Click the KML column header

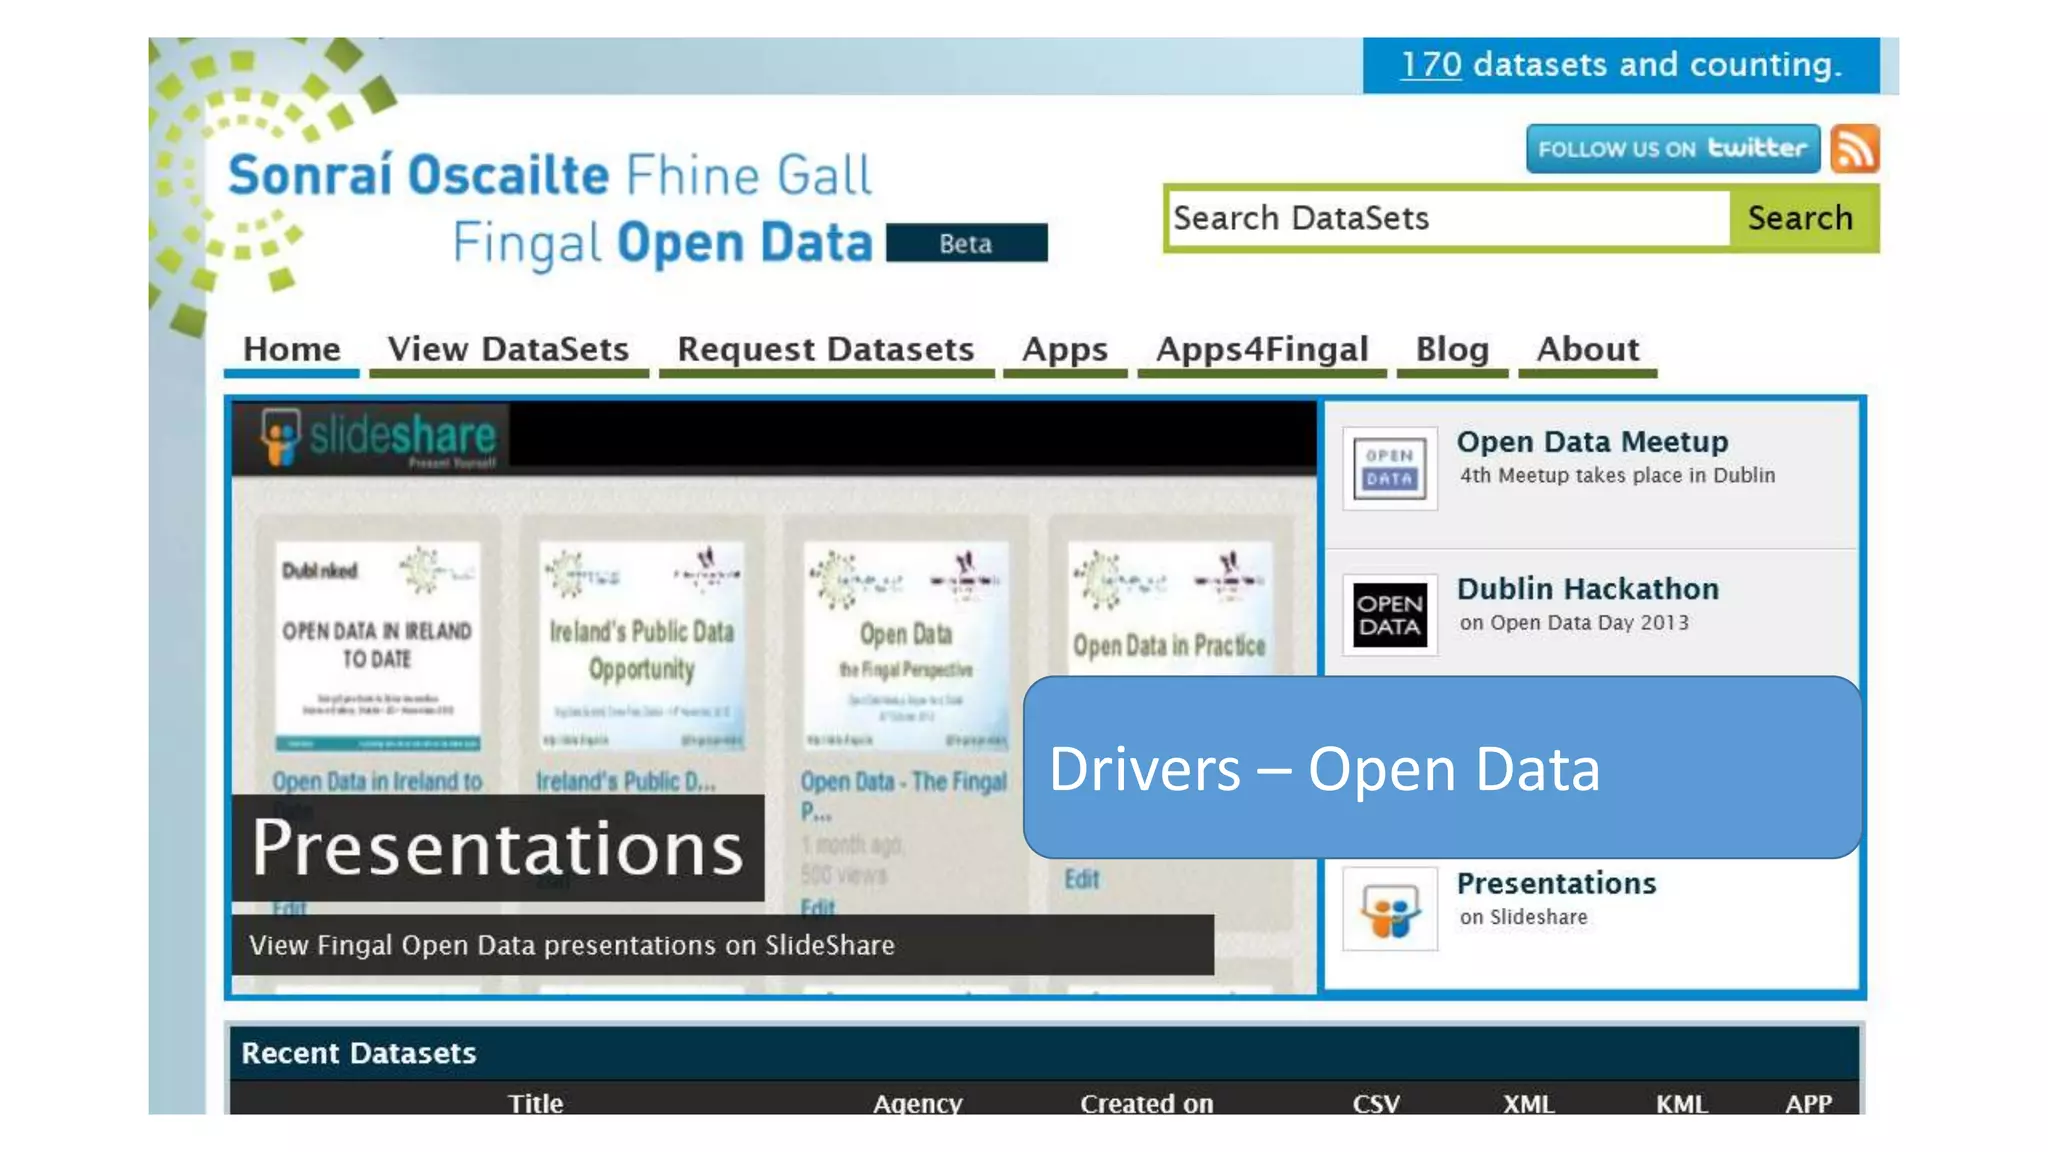tap(1681, 1103)
